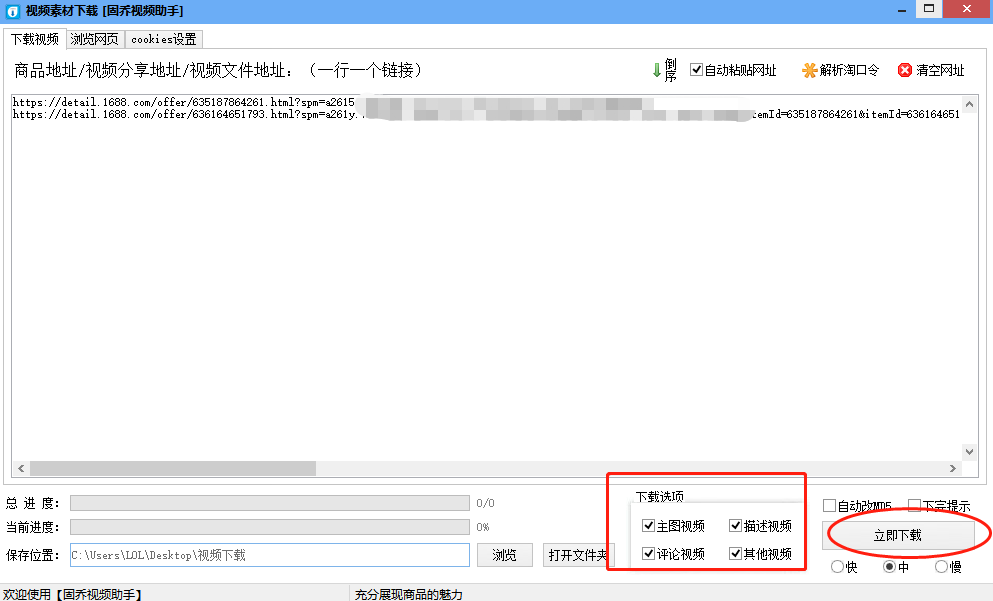Click the 清空网址 text link
Viewport: 993px width, 601px height.
pos(940,70)
